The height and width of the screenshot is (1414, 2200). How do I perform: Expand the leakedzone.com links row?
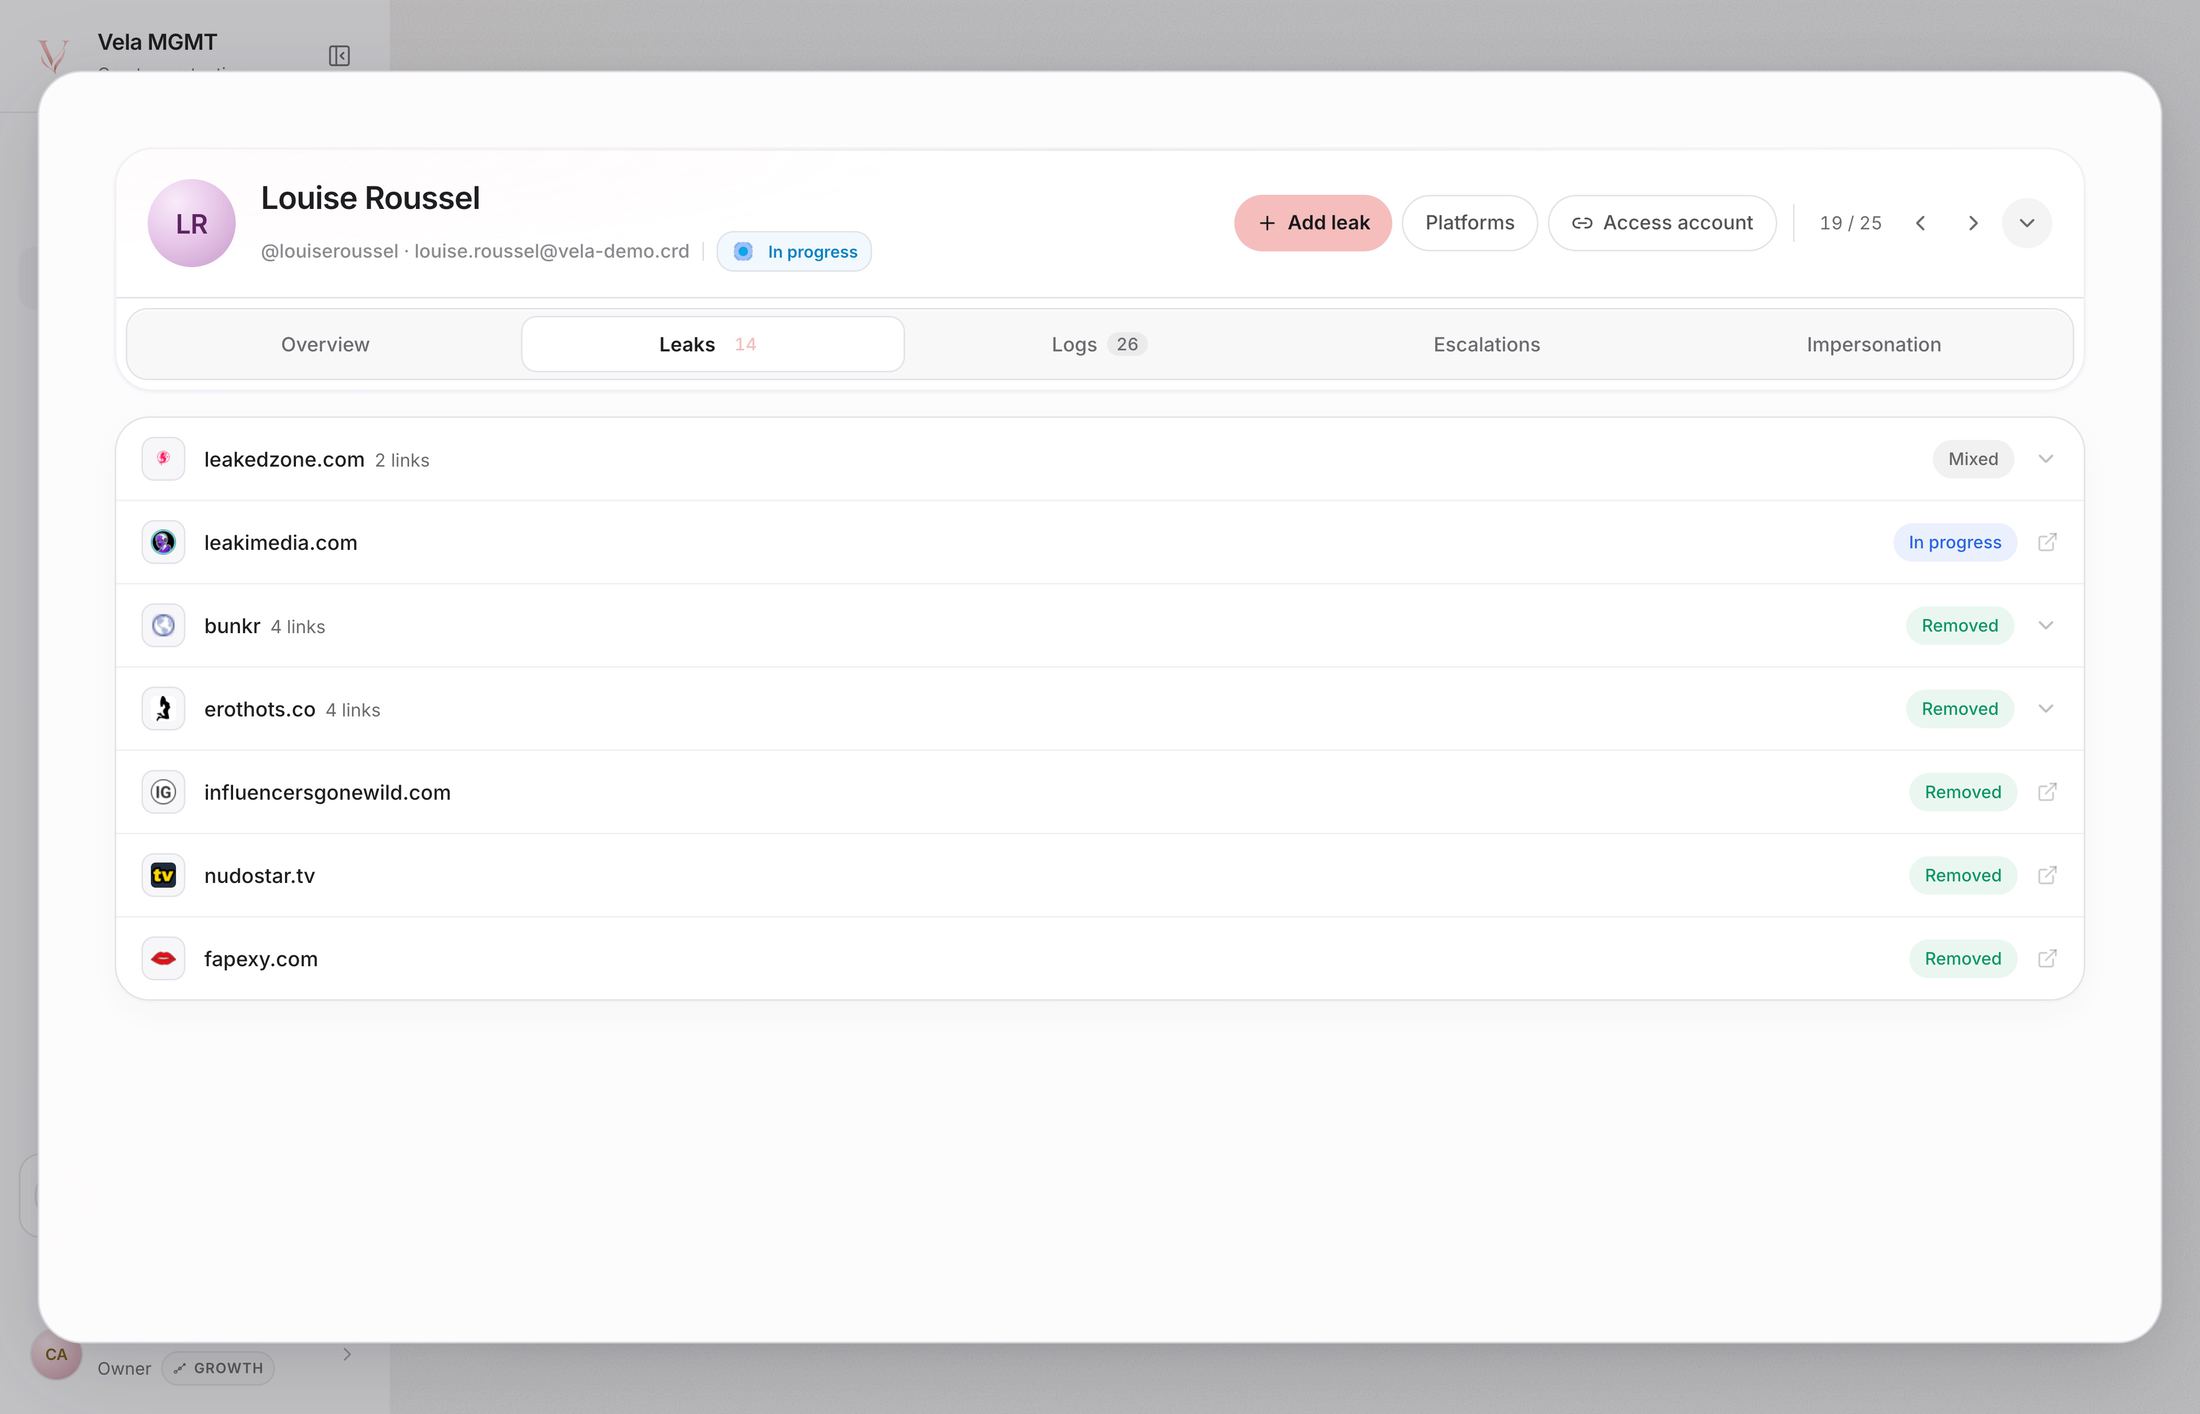point(1100,459)
